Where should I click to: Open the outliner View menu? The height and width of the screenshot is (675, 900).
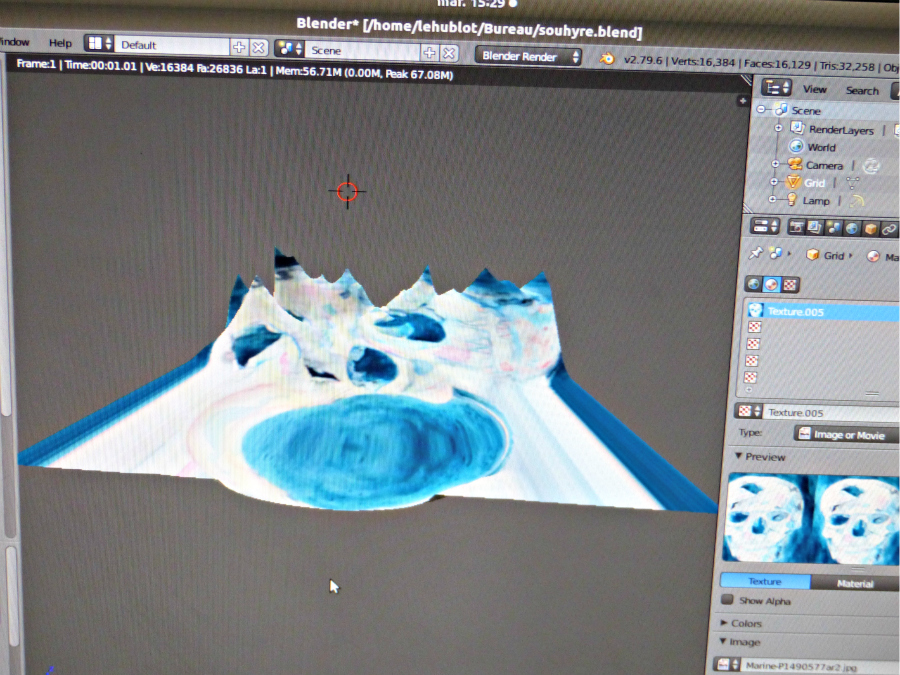(815, 89)
